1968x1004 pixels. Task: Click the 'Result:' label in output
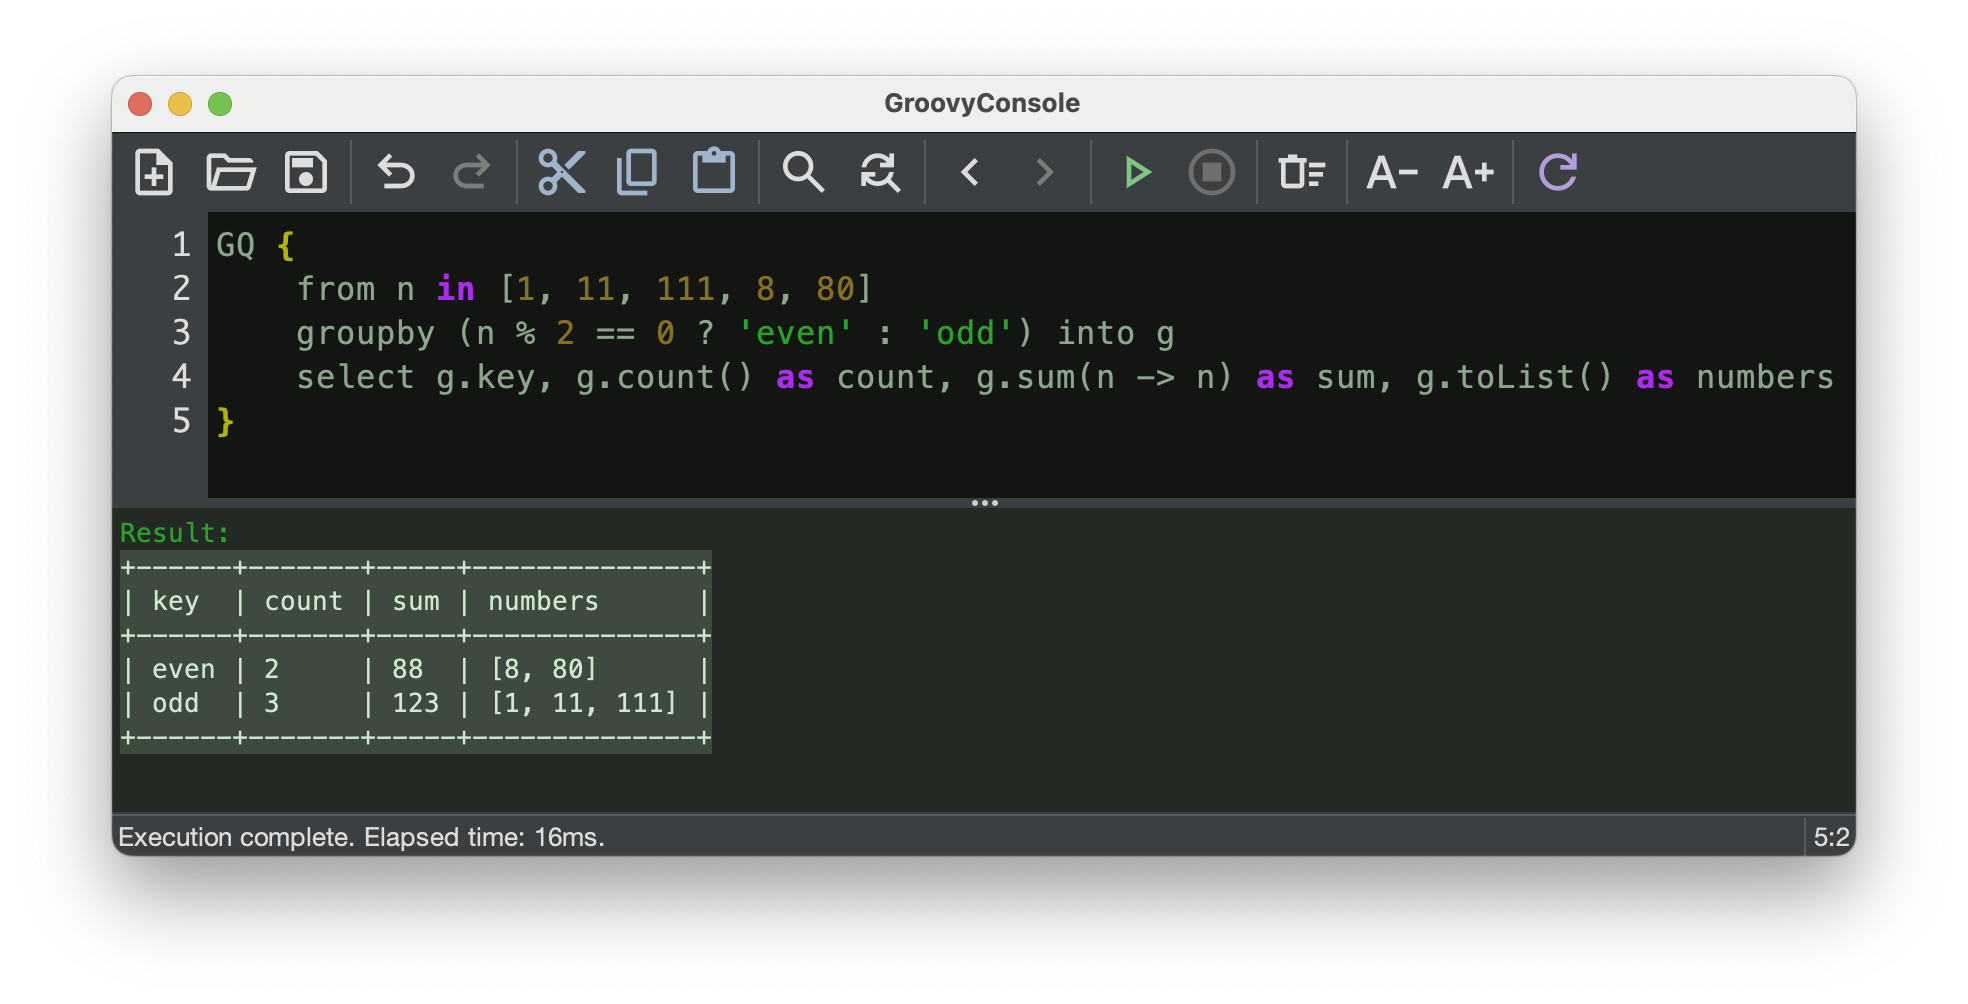click(x=175, y=533)
